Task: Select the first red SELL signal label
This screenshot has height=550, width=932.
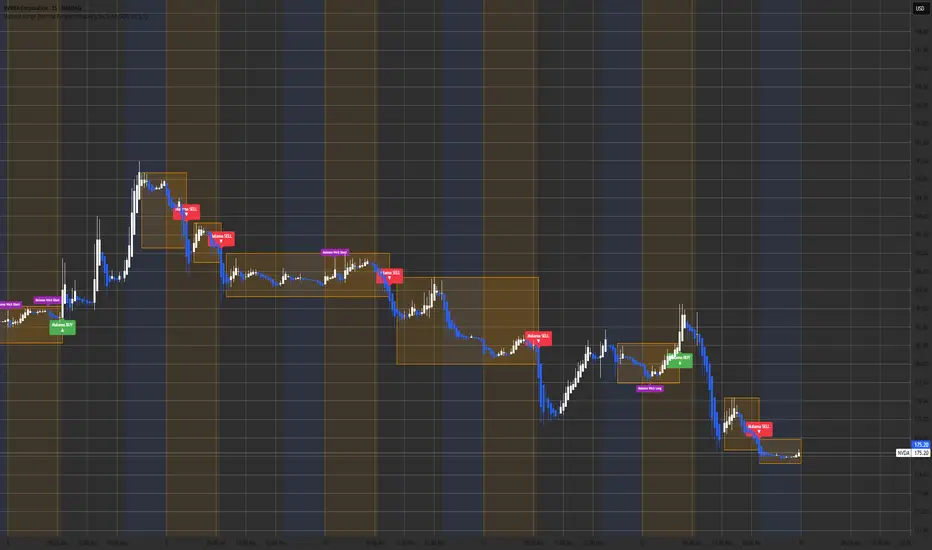Action: (x=187, y=212)
